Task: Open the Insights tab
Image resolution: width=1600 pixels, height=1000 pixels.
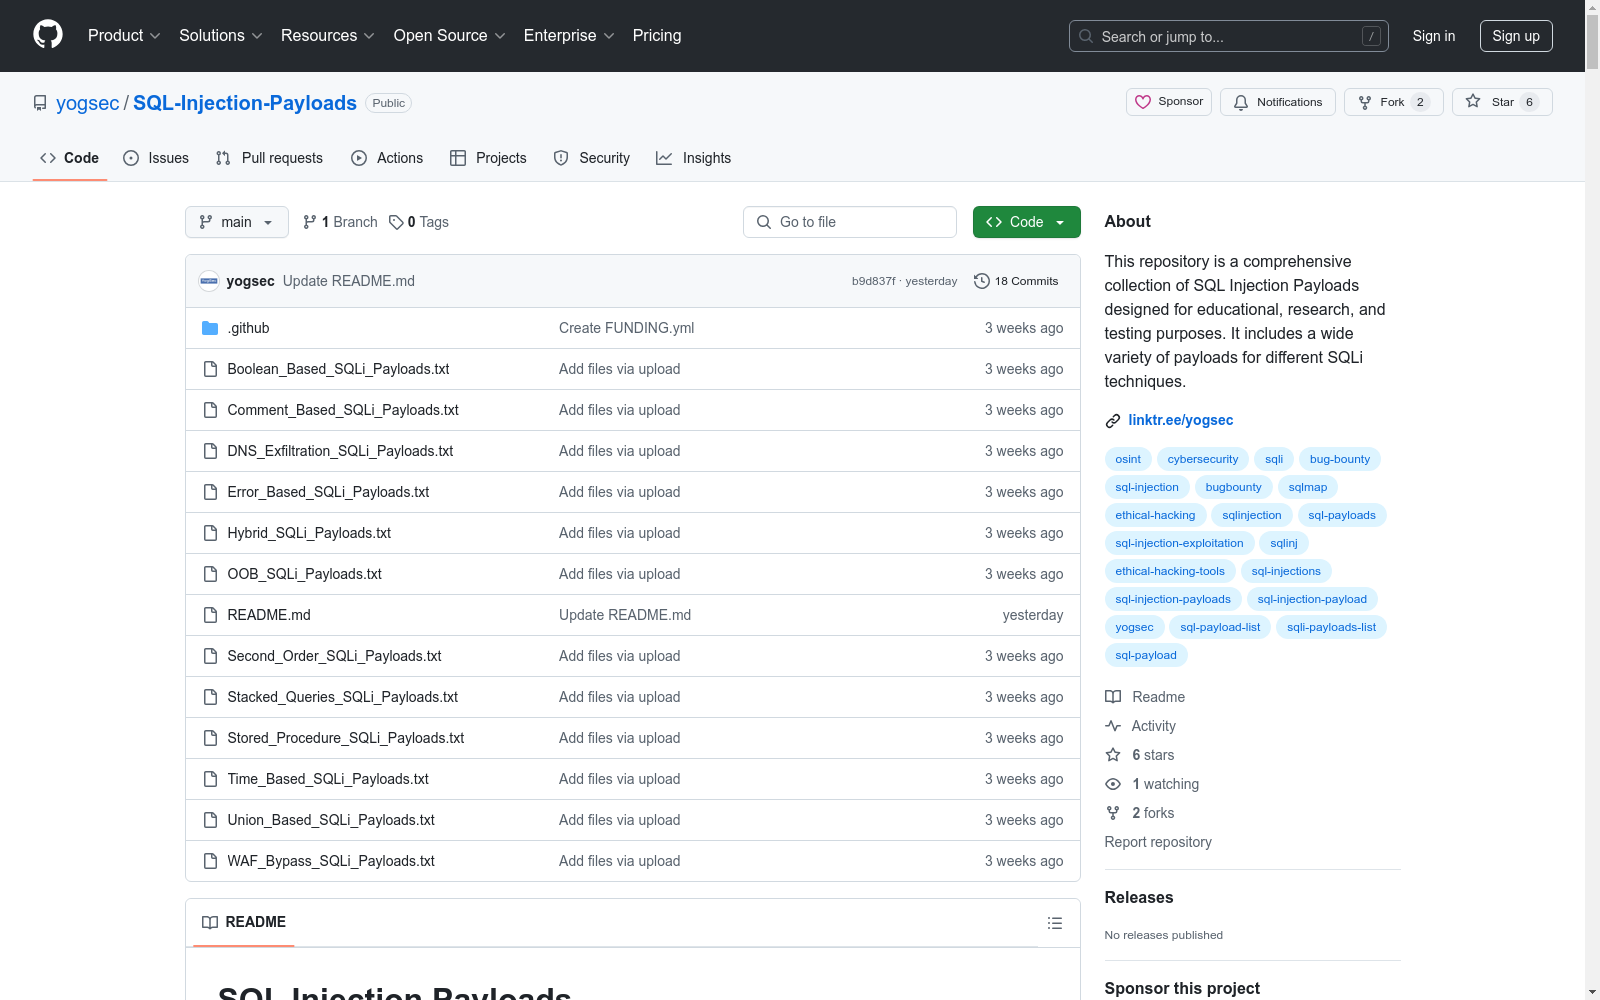Action: pos(693,158)
